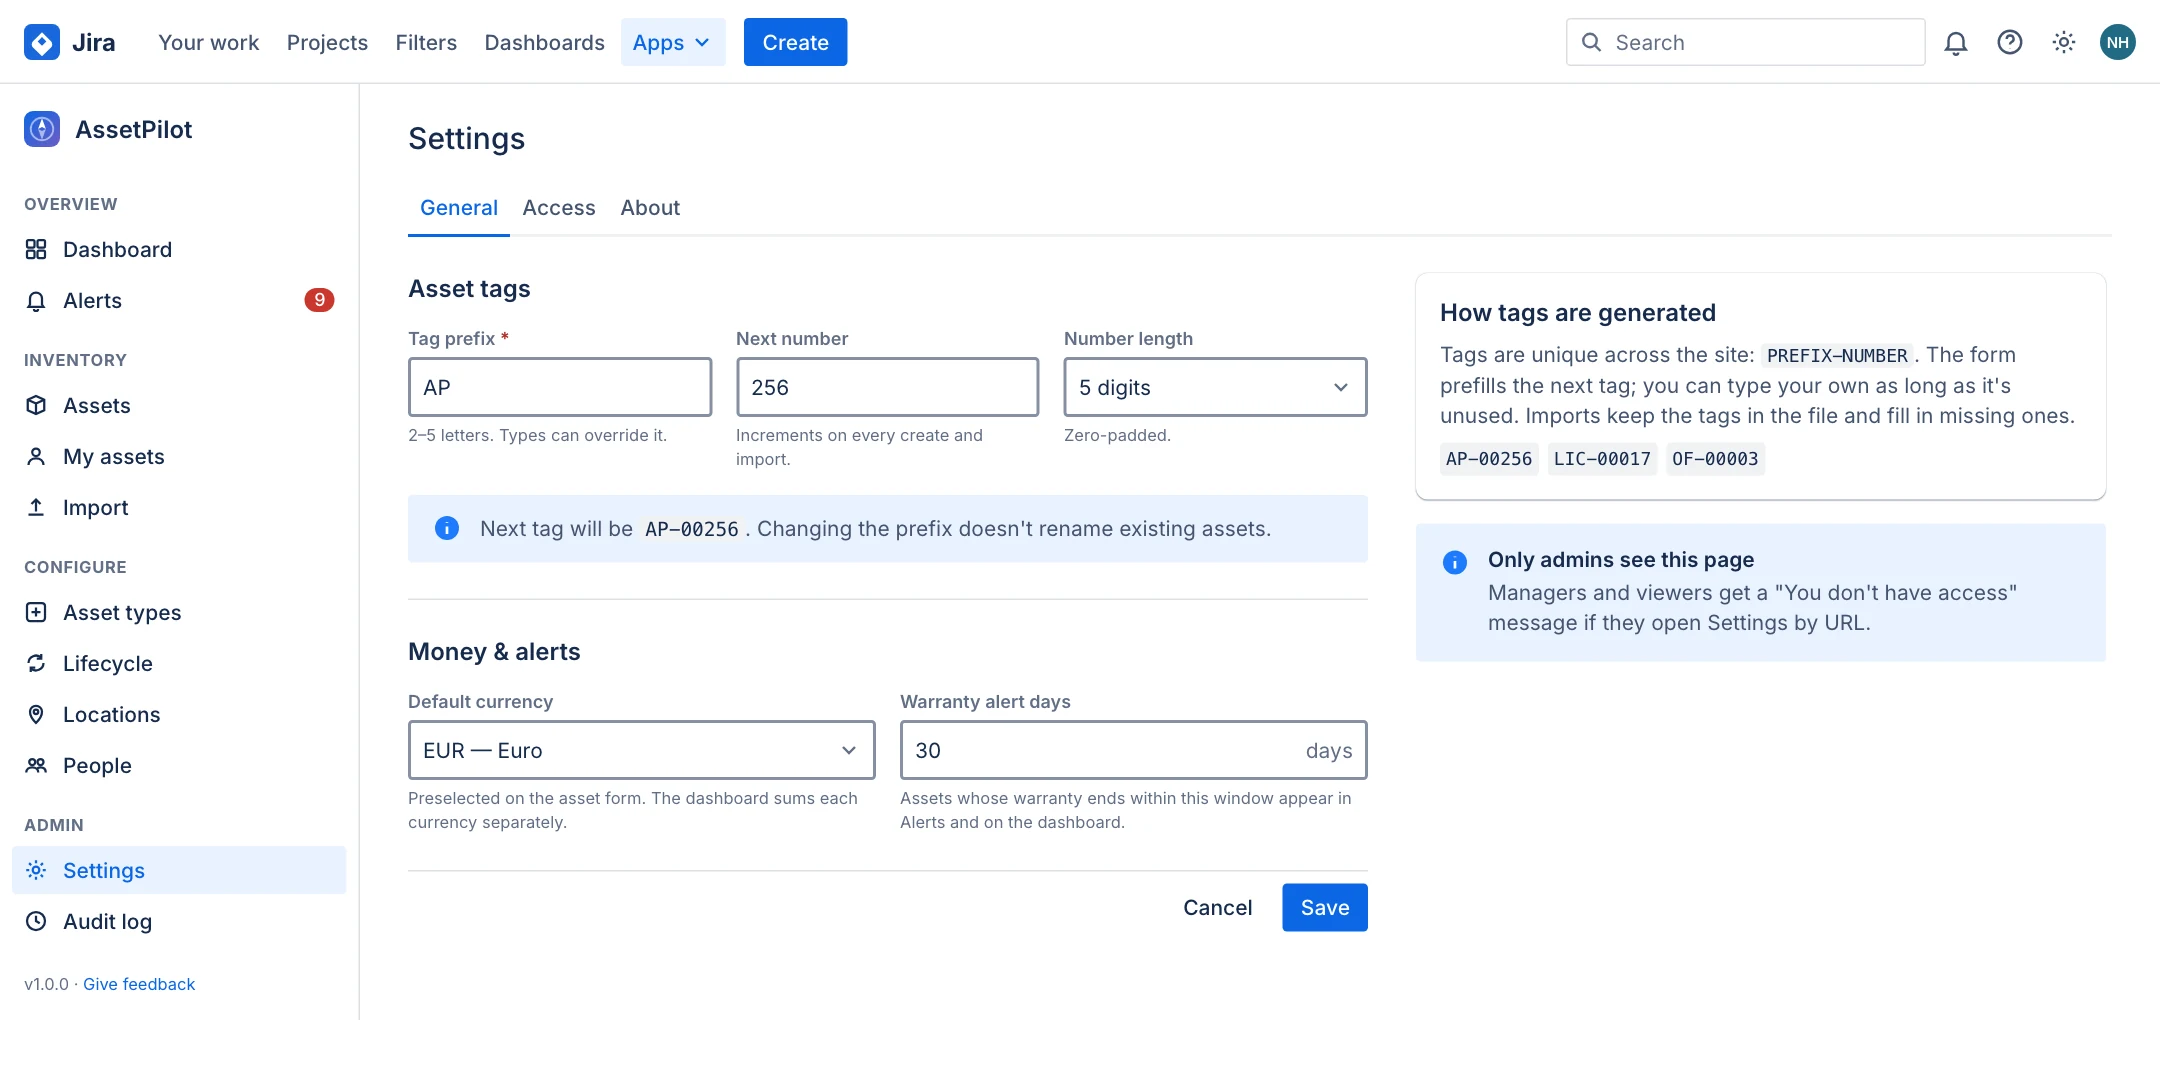Screen dimensions: 2160x1080
Task: Click the red 9 alerts badge
Action: pyautogui.click(x=319, y=300)
